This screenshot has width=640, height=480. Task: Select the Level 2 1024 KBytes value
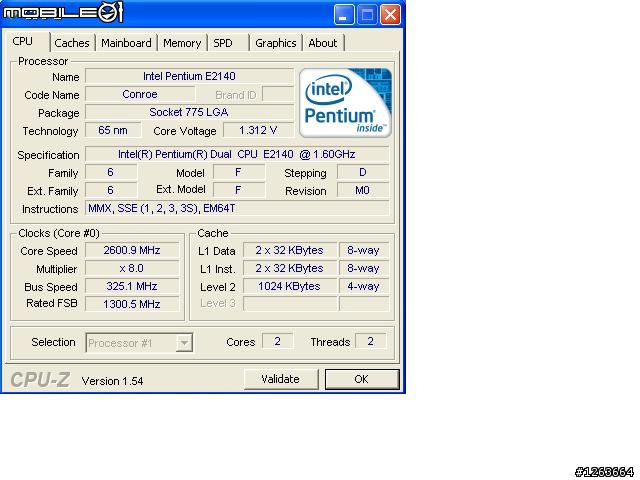point(290,286)
